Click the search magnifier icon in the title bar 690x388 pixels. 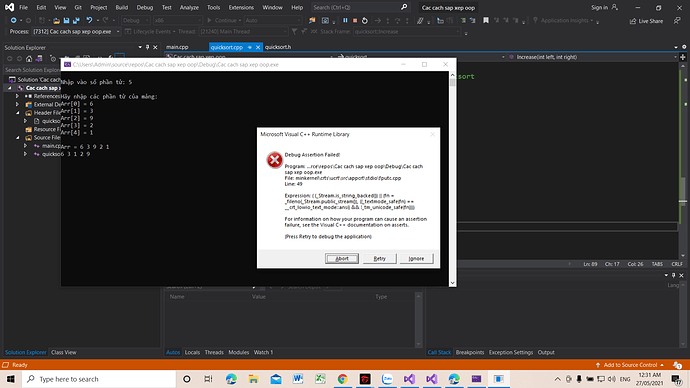coord(404,7)
